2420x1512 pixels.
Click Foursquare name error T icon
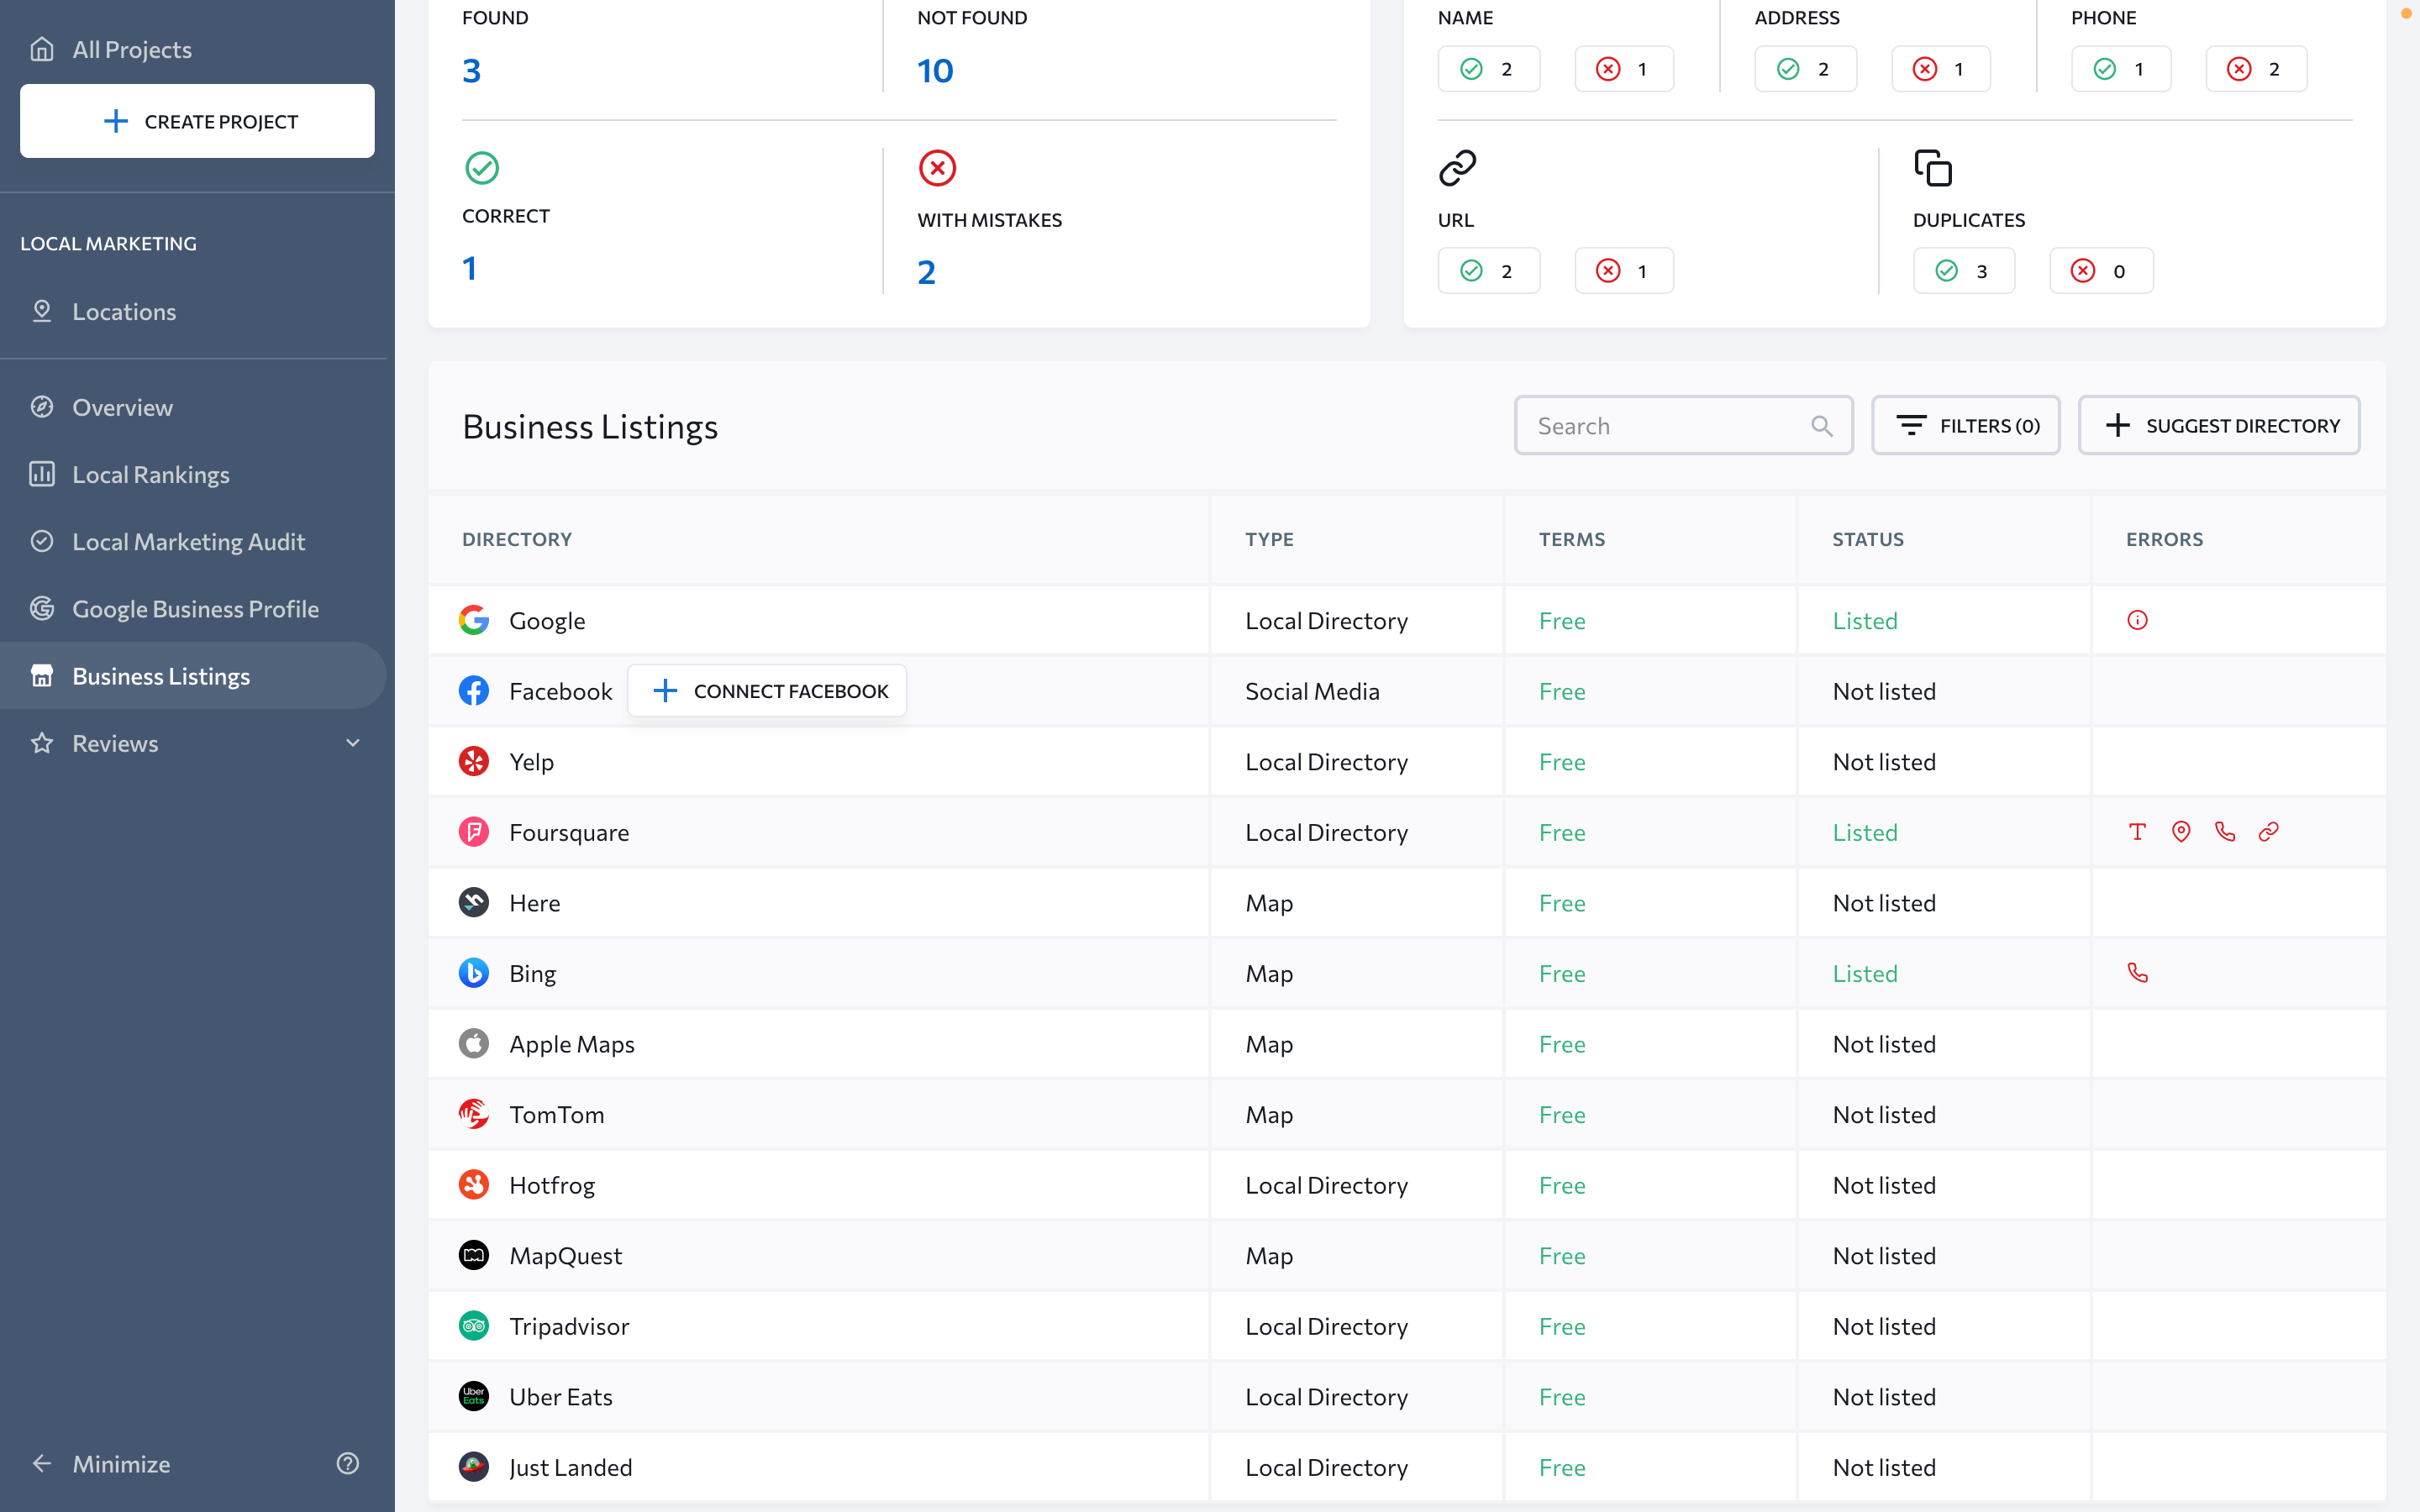click(2137, 832)
